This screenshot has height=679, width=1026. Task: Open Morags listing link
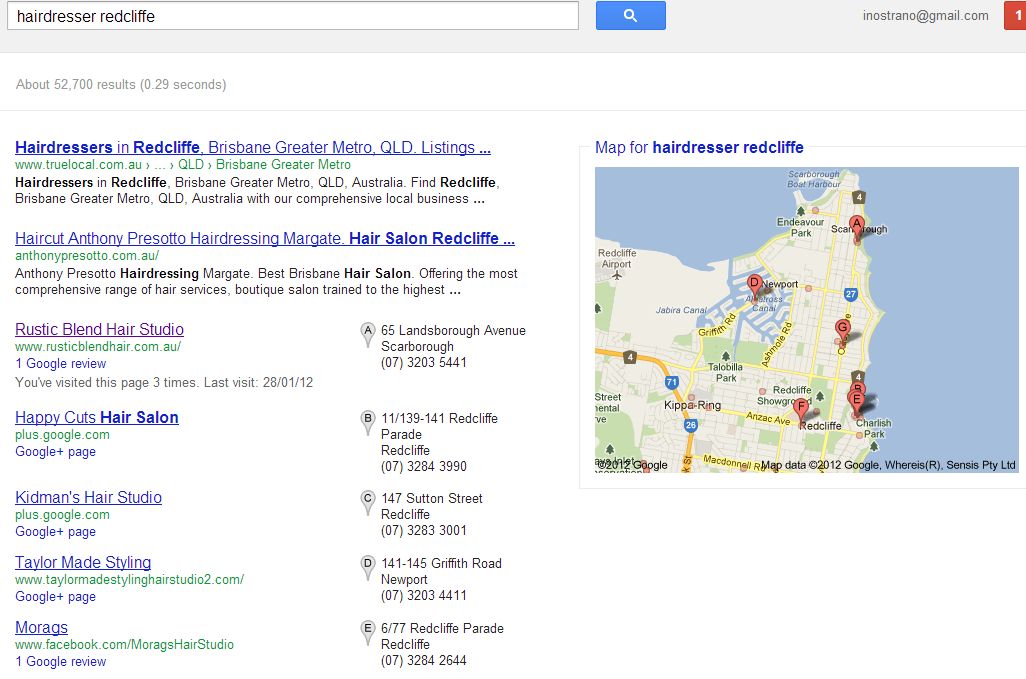point(41,627)
